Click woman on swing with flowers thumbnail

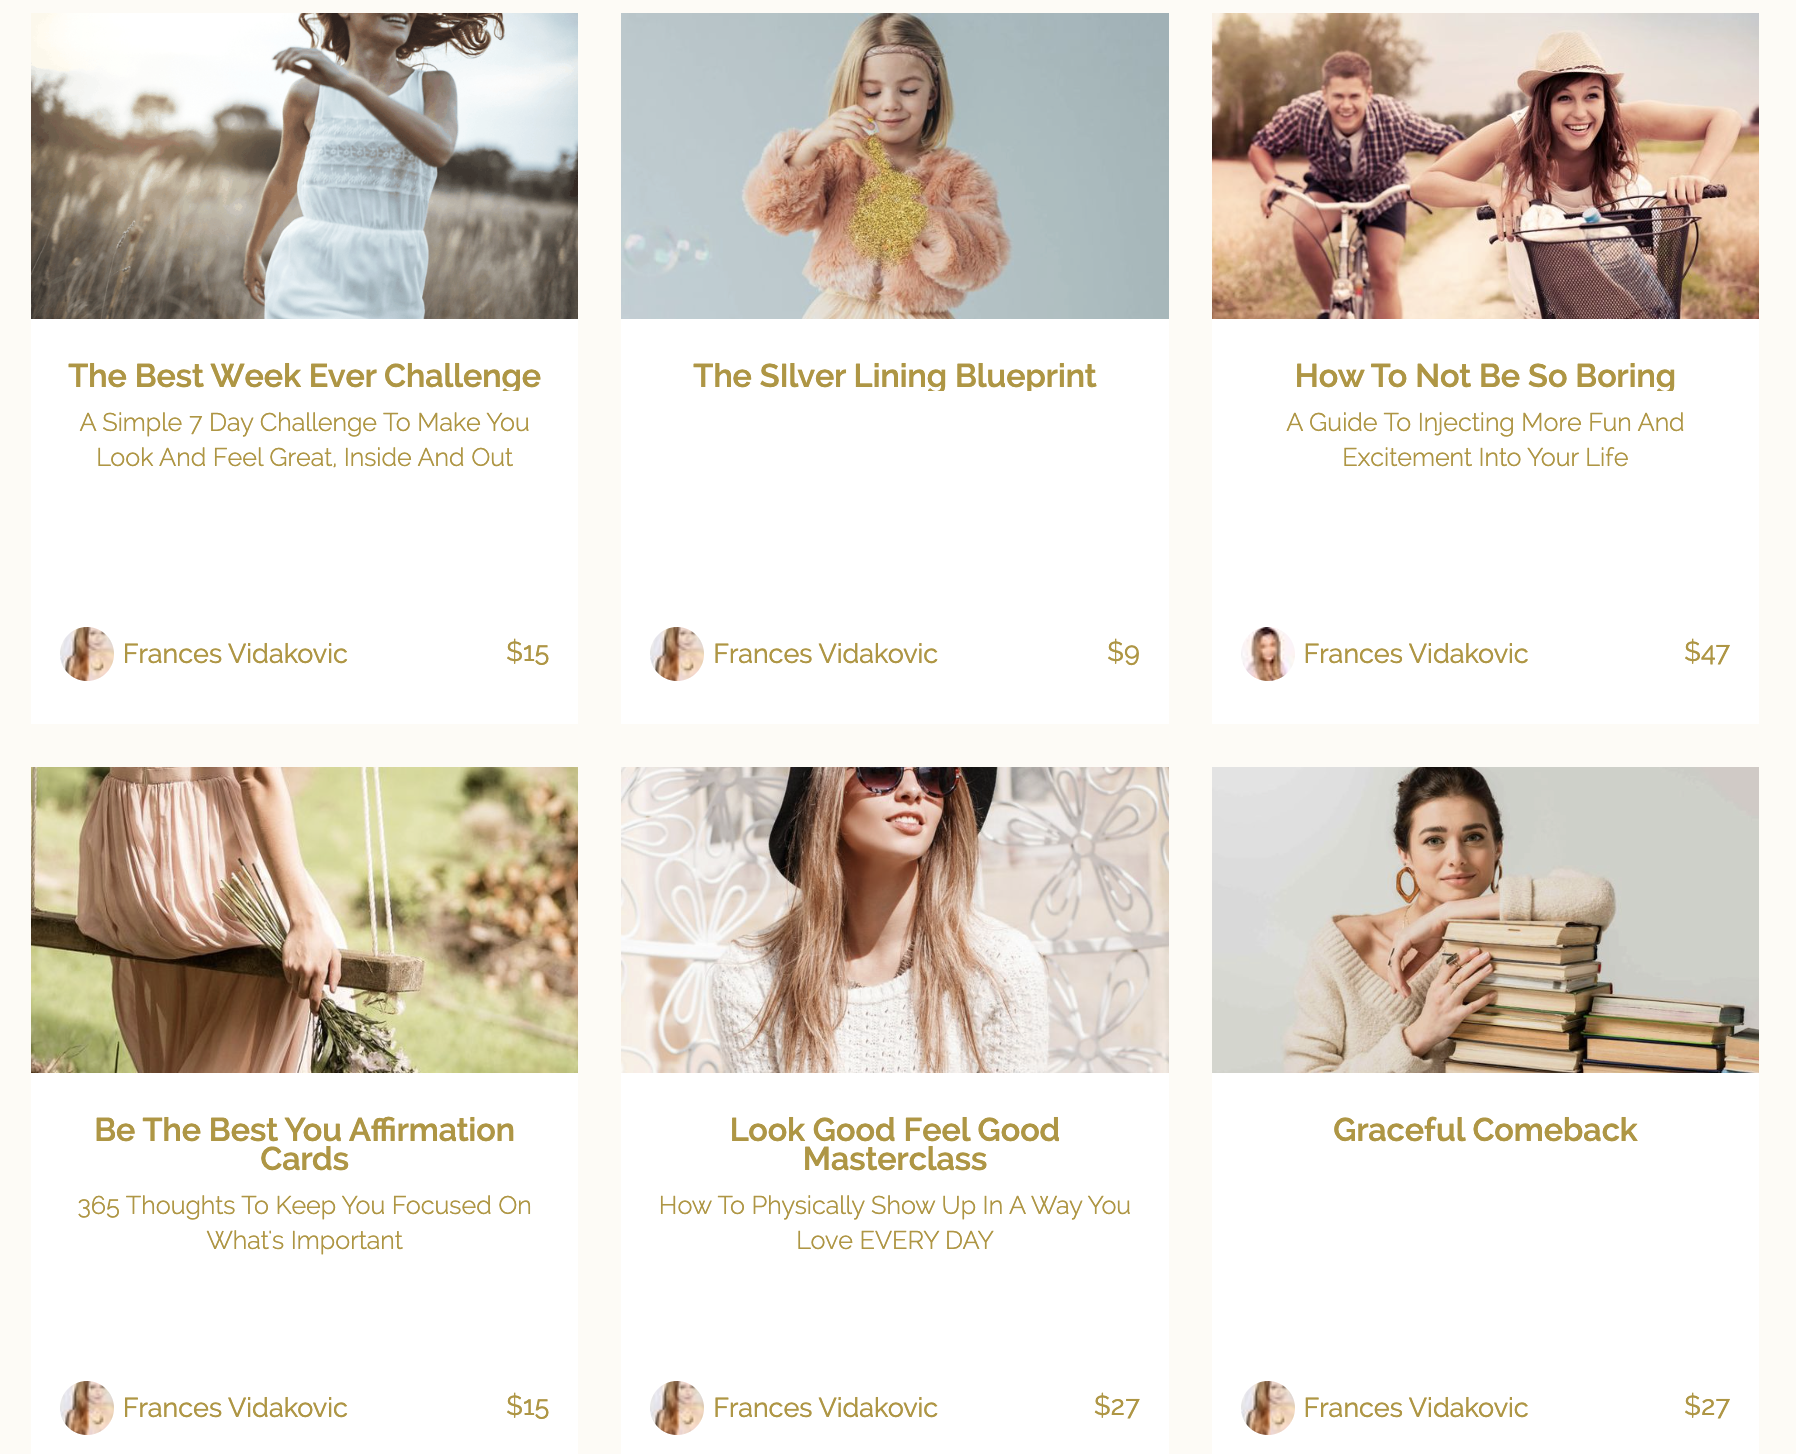click(304, 920)
